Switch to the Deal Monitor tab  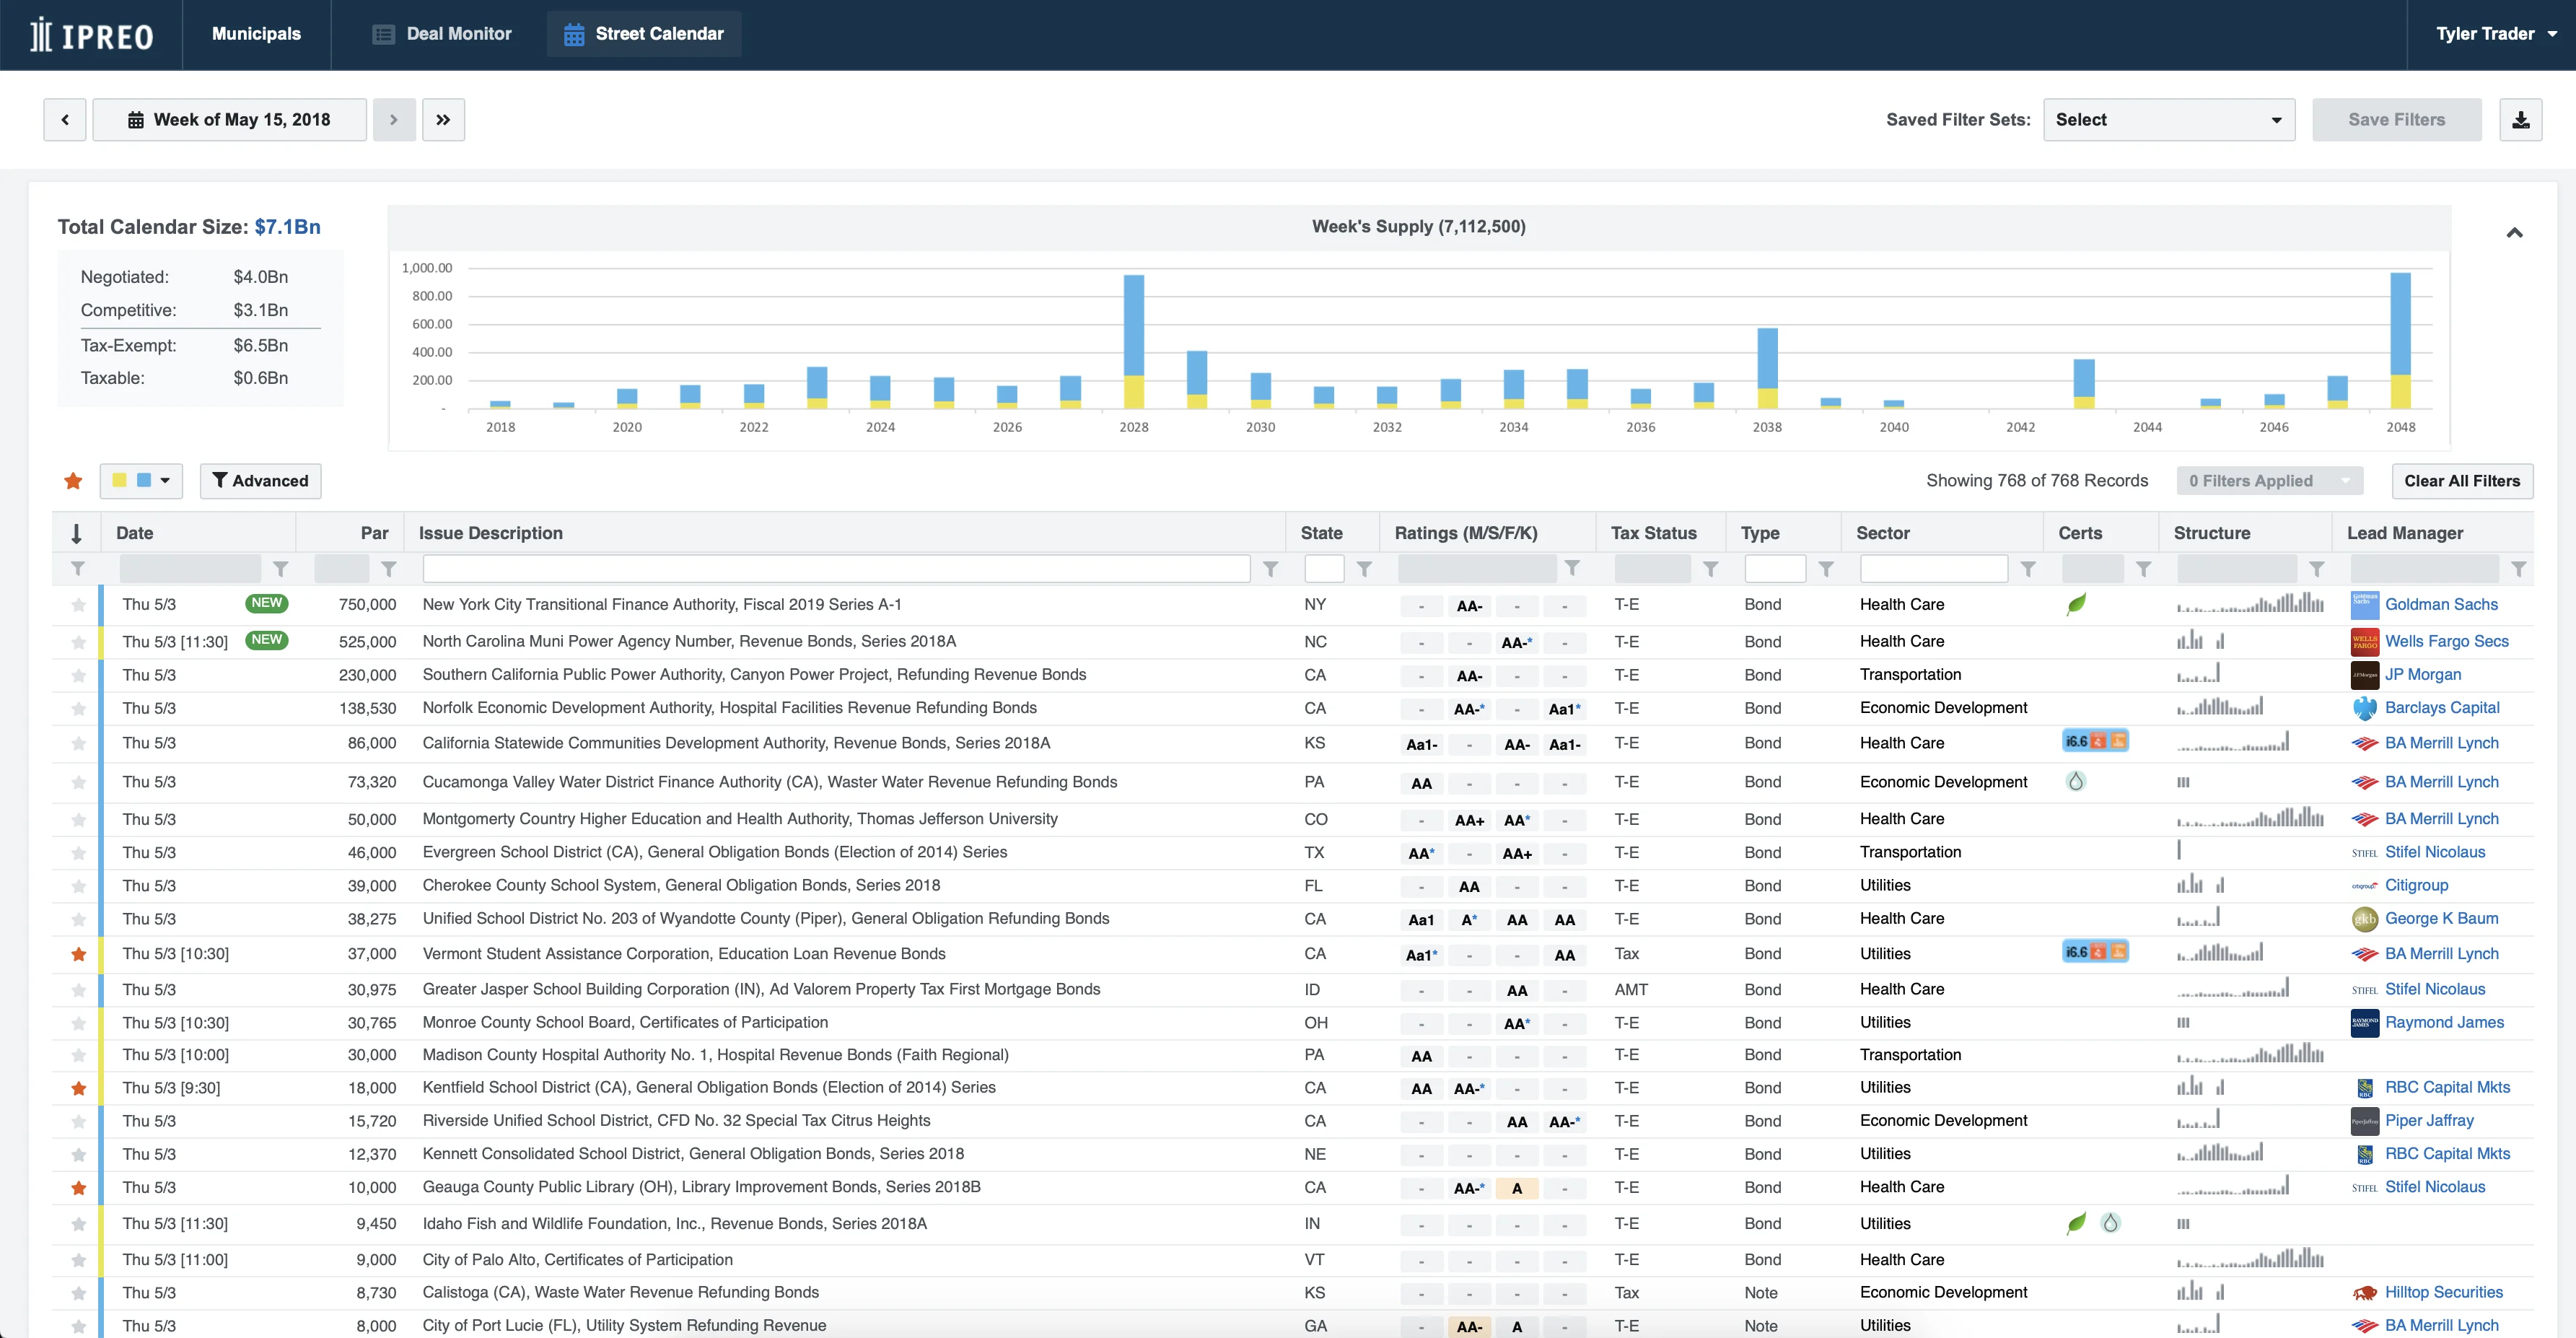[442, 34]
